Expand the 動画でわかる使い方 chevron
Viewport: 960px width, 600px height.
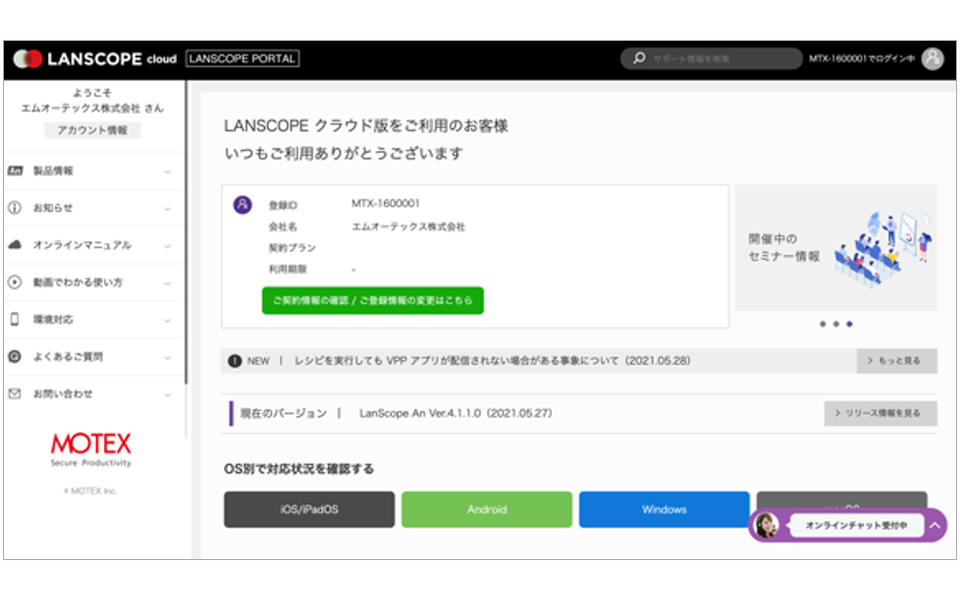tap(167, 283)
